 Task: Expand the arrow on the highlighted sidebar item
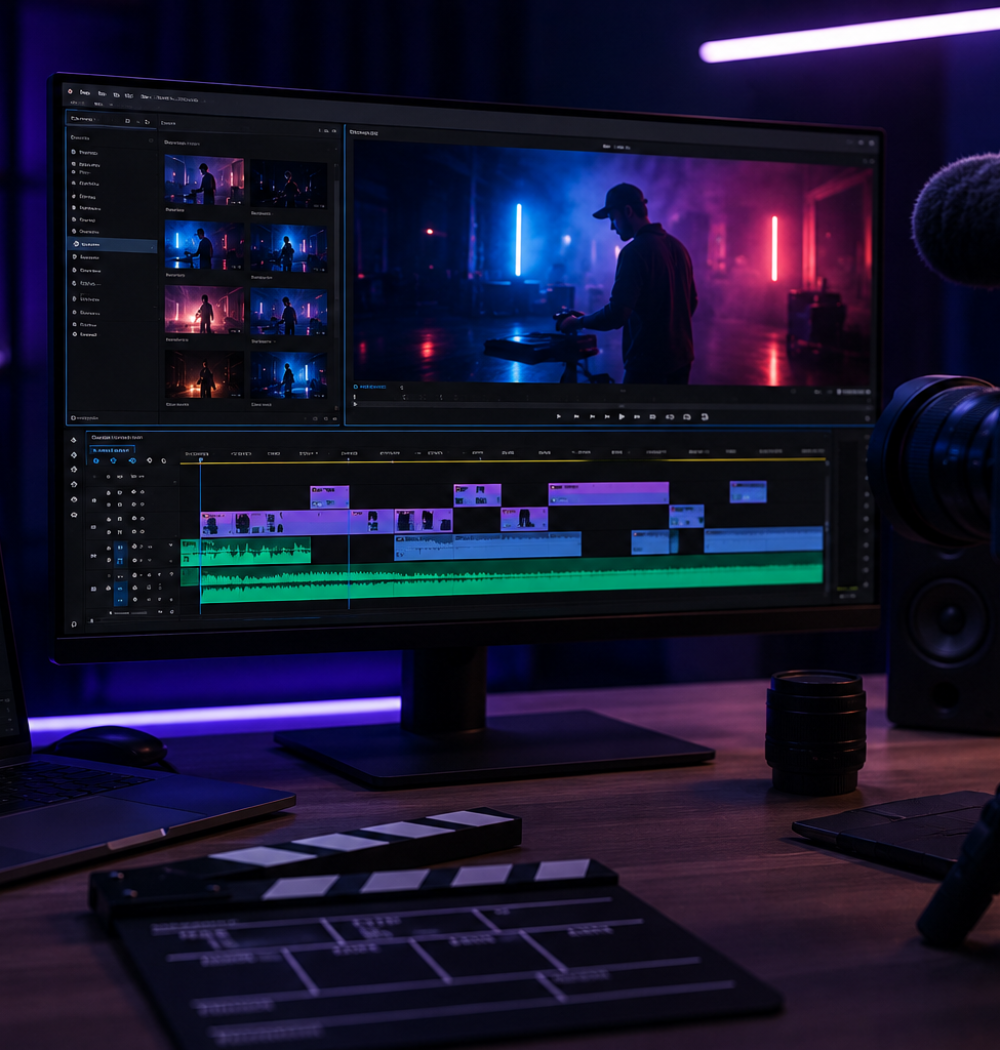pyautogui.click(x=153, y=246)
